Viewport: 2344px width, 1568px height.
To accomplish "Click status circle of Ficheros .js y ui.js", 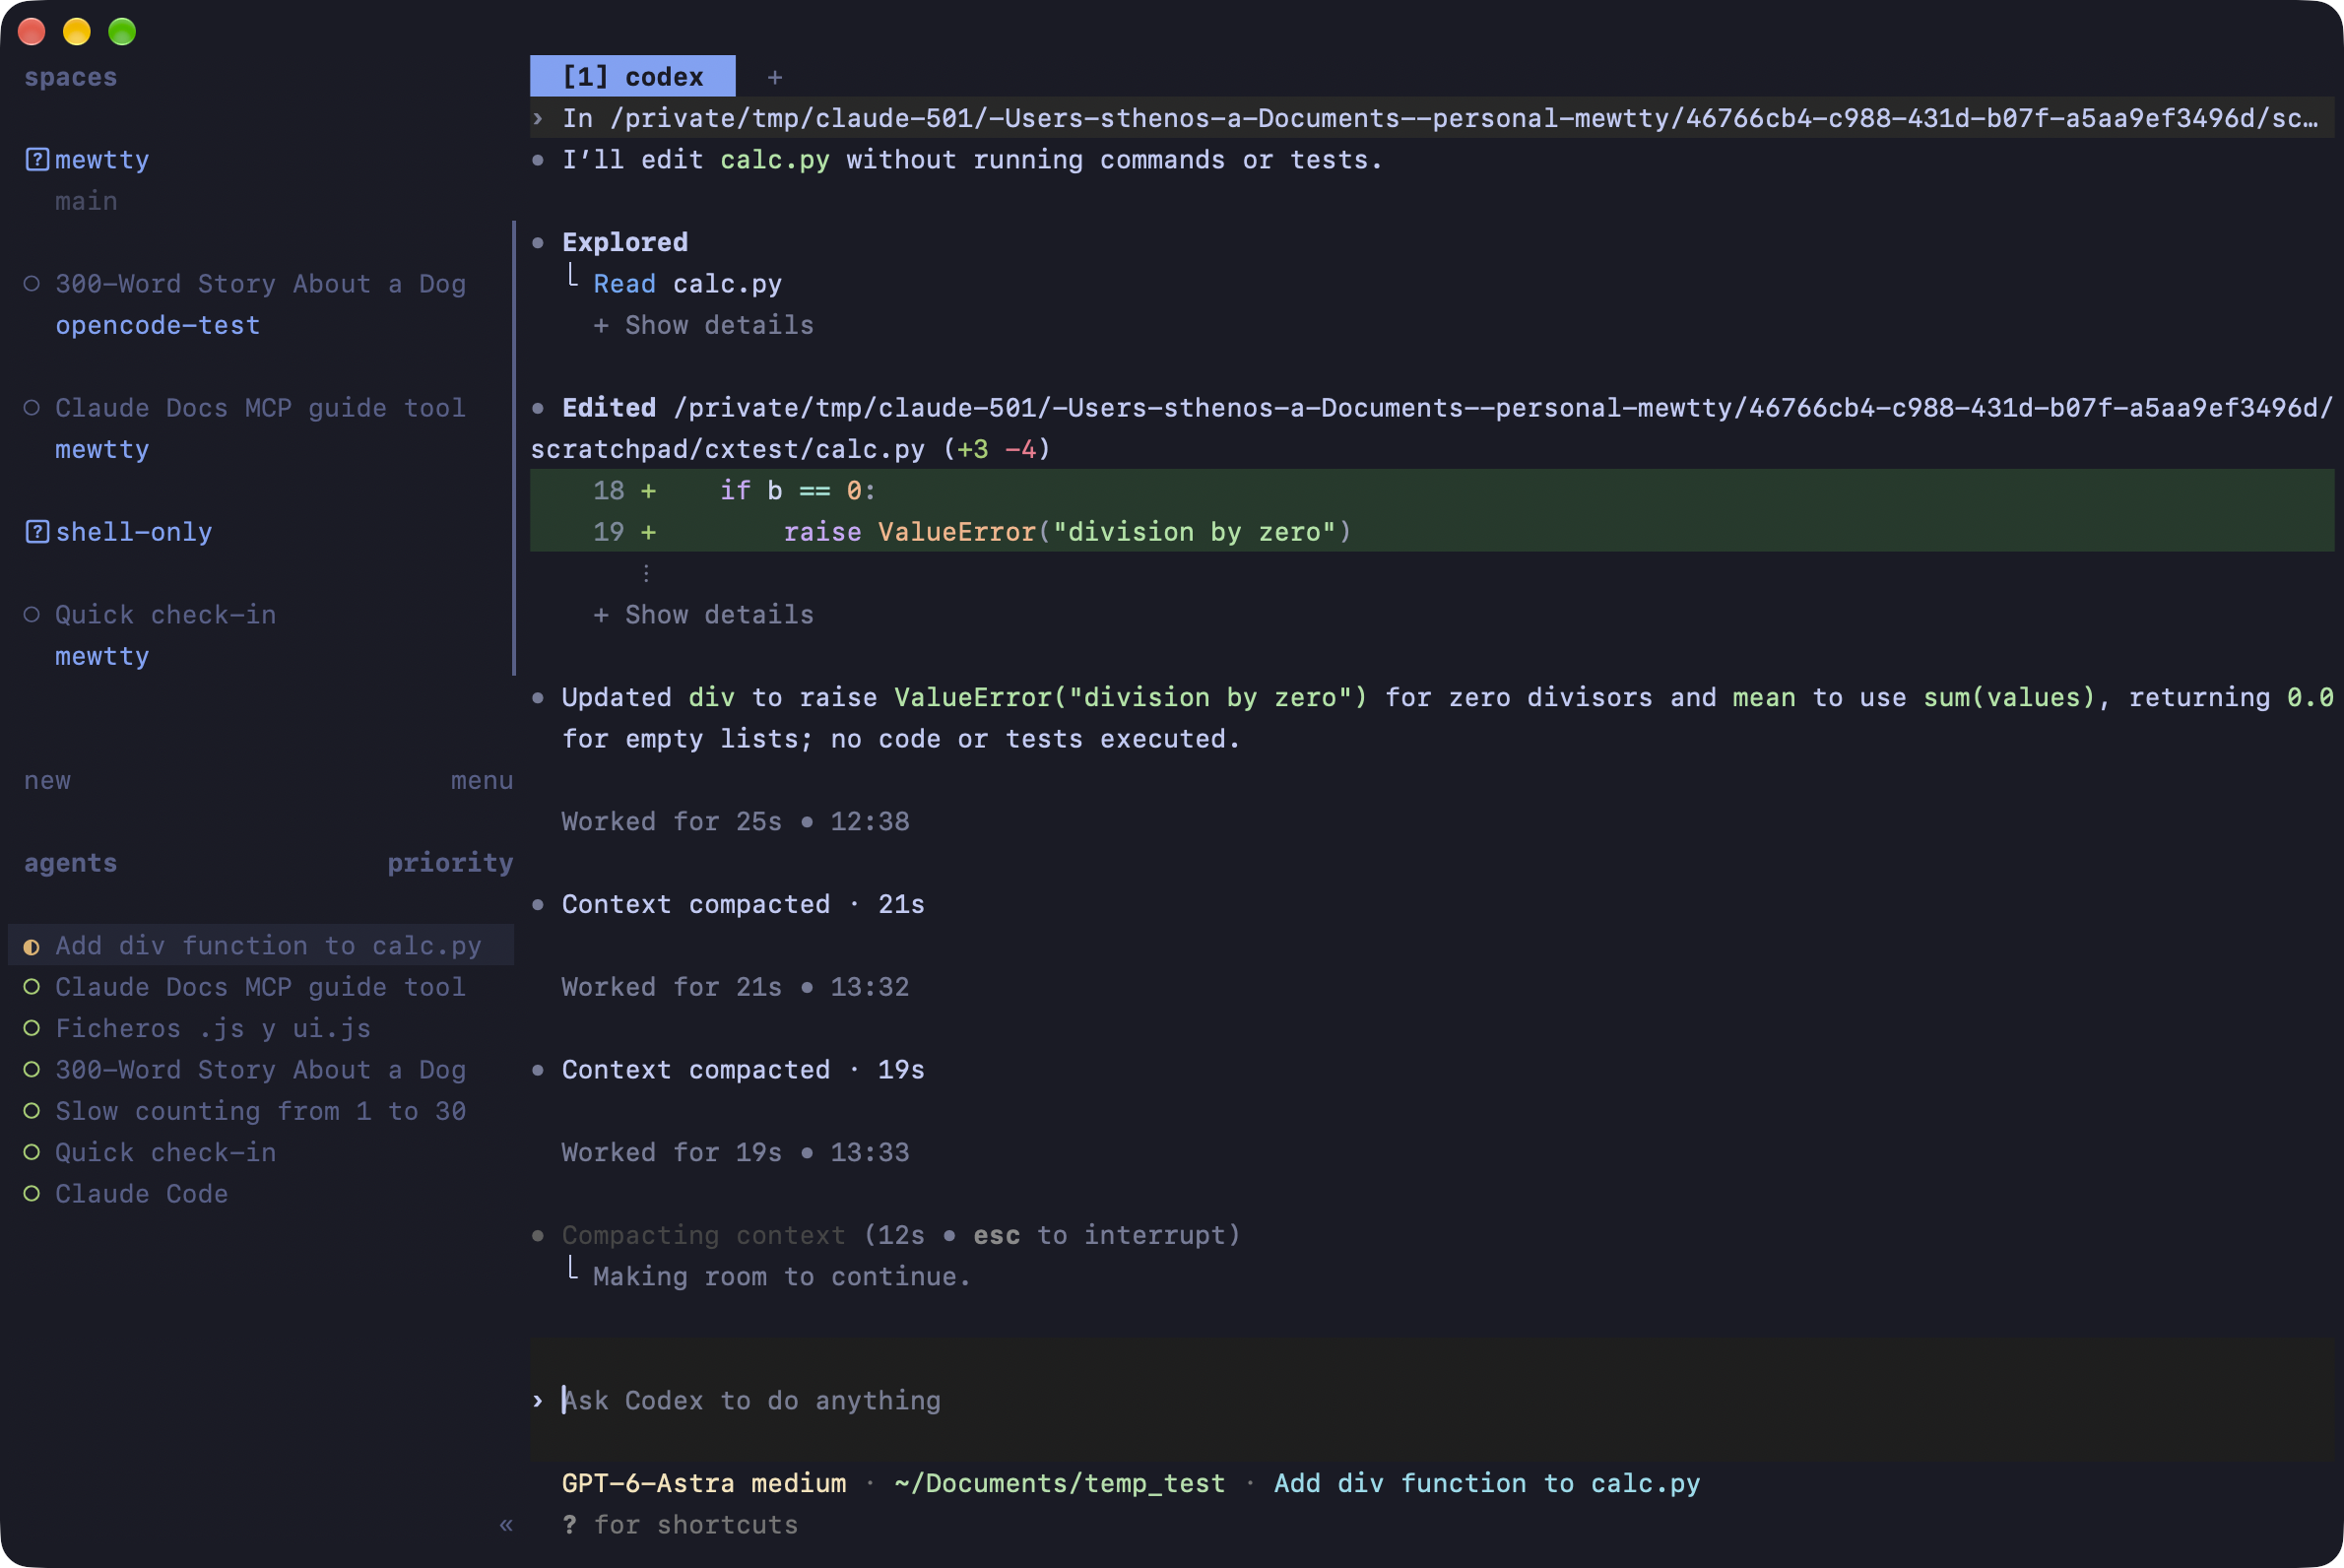I will 32,1028.
